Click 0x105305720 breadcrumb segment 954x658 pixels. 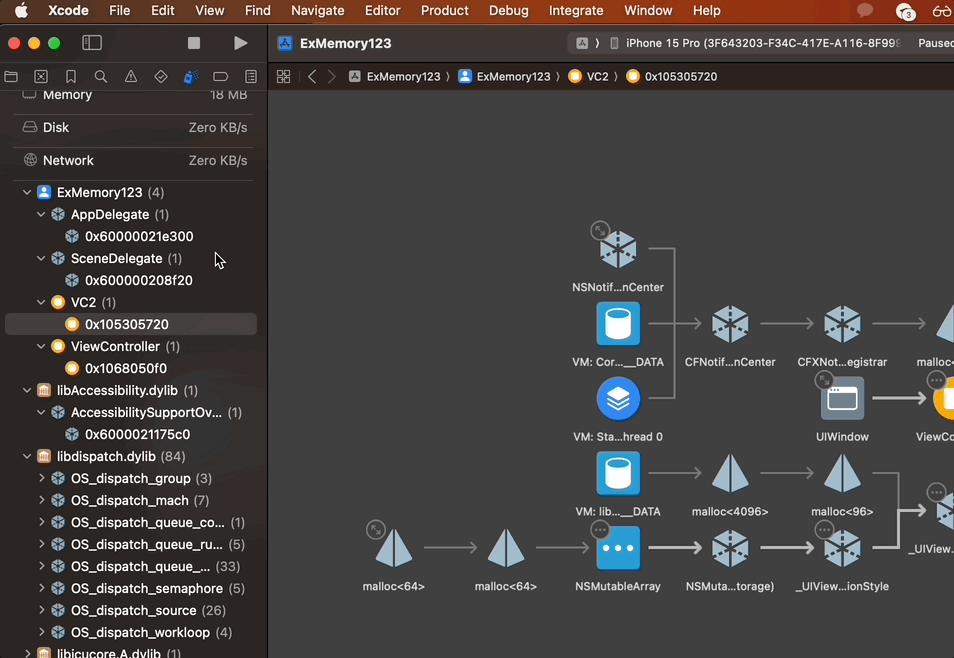point(672,77)
